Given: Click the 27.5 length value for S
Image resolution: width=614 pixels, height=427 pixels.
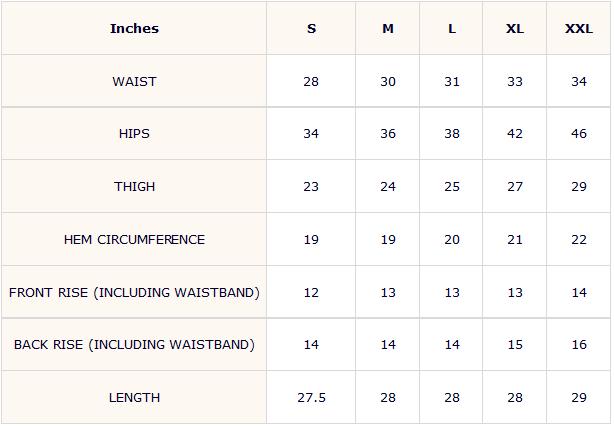Looking at the screenshot, I should click(311, 398).
